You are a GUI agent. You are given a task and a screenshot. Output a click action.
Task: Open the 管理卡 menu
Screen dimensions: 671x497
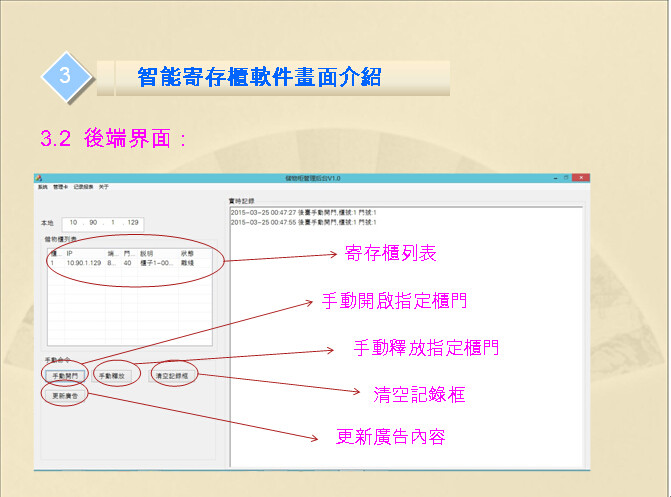[x=60, y=187]
